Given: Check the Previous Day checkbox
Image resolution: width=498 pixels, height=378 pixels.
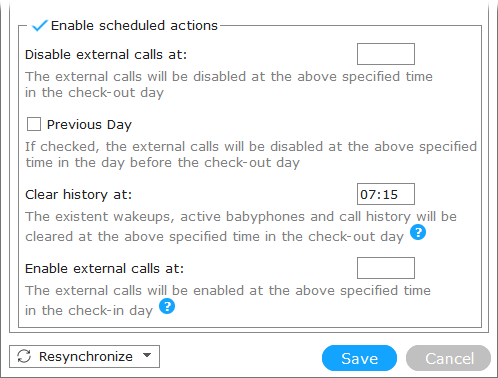Looking at the screenshot, I should pos(34,124).
